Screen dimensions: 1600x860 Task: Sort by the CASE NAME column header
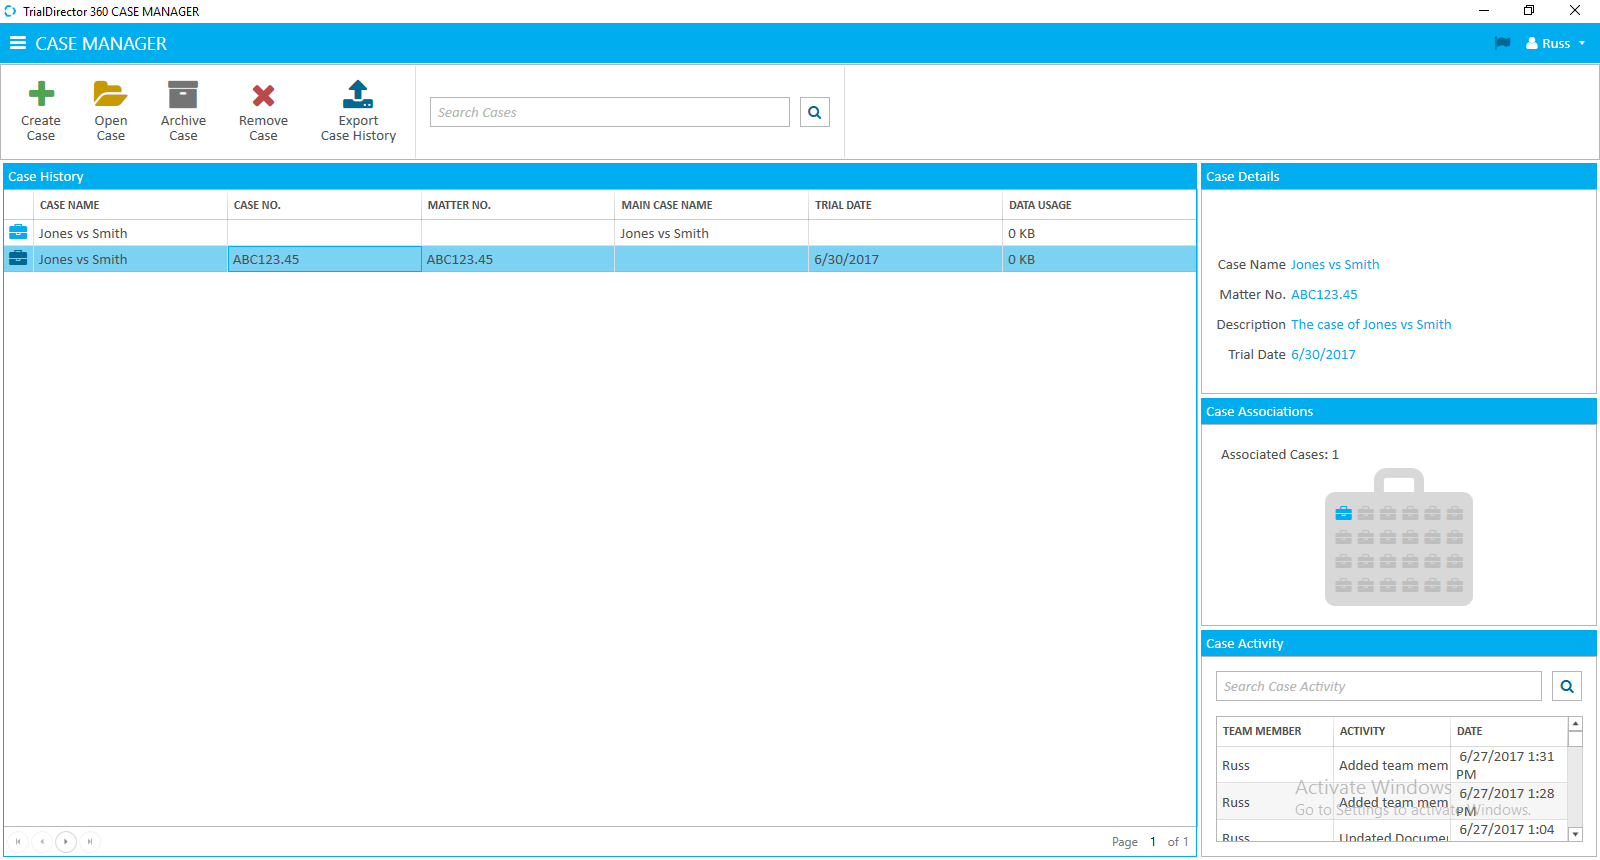coord(70,205)
